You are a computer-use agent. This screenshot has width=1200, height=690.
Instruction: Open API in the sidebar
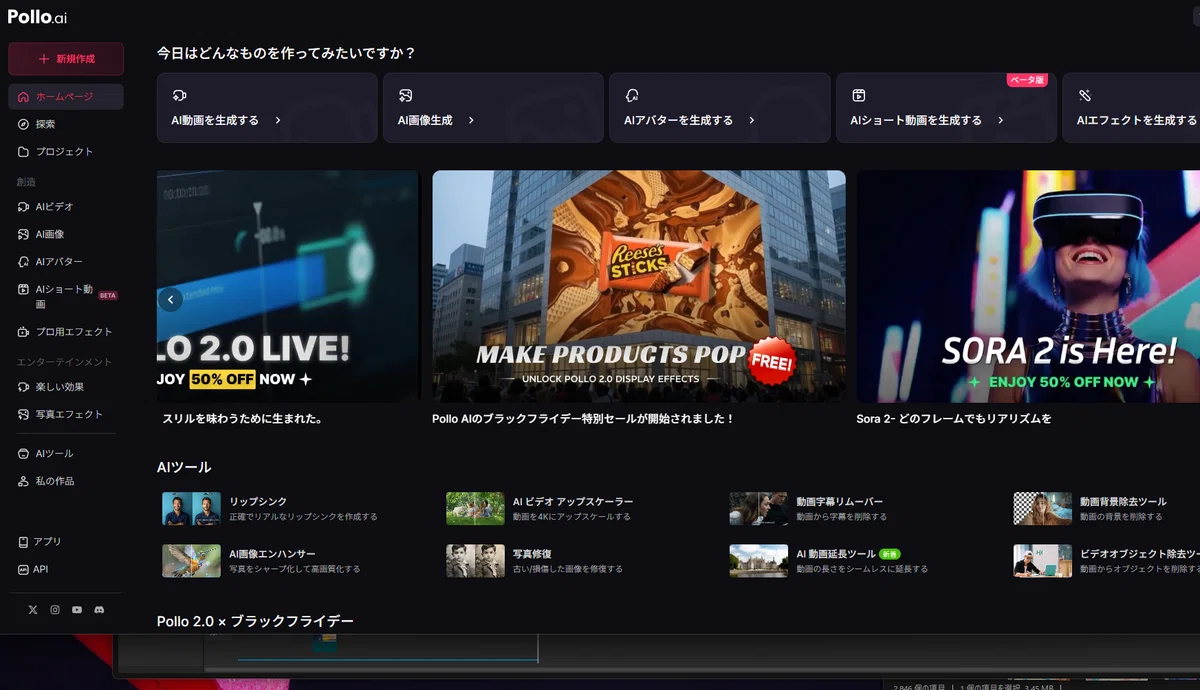[x=66, y=569]
